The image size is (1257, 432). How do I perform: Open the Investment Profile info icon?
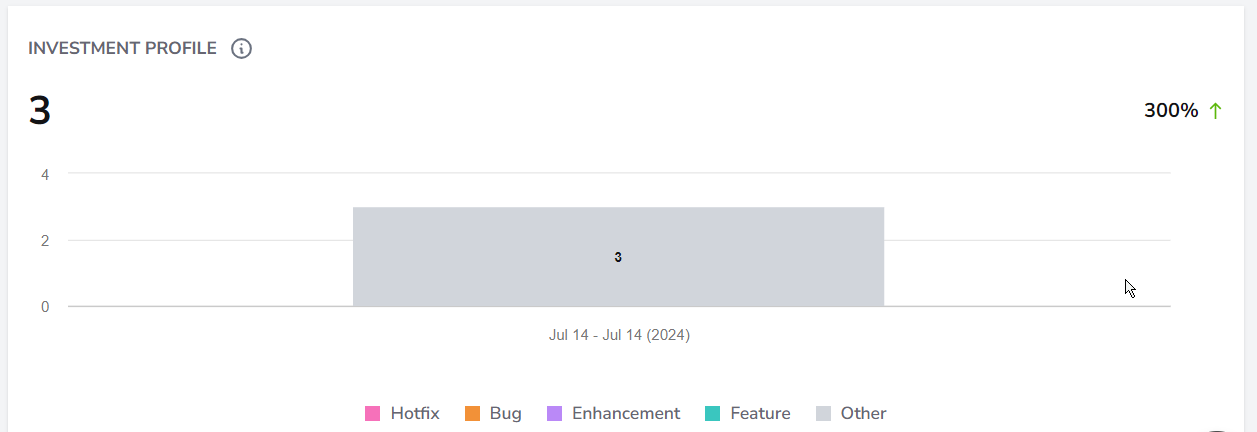tap(241, 48)
